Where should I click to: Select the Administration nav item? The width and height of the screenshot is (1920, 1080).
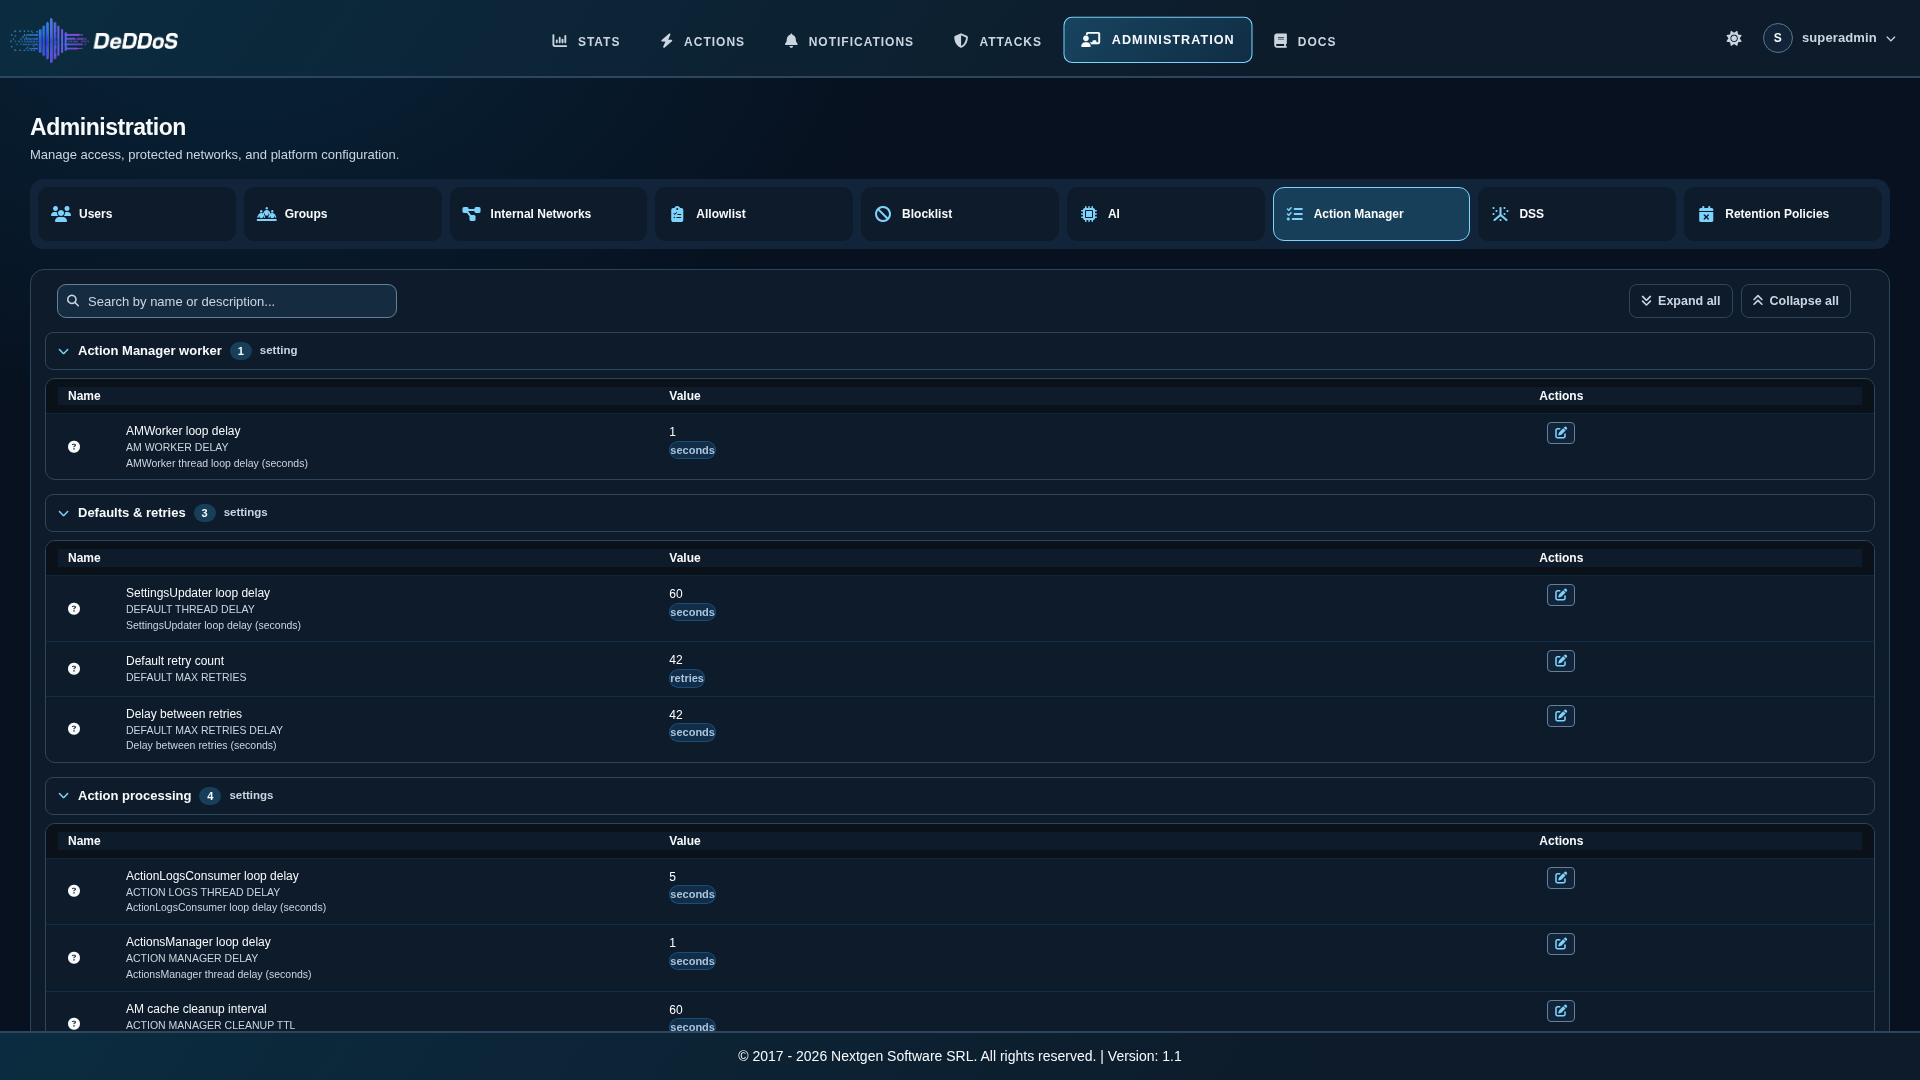[x=1158, y=40]
